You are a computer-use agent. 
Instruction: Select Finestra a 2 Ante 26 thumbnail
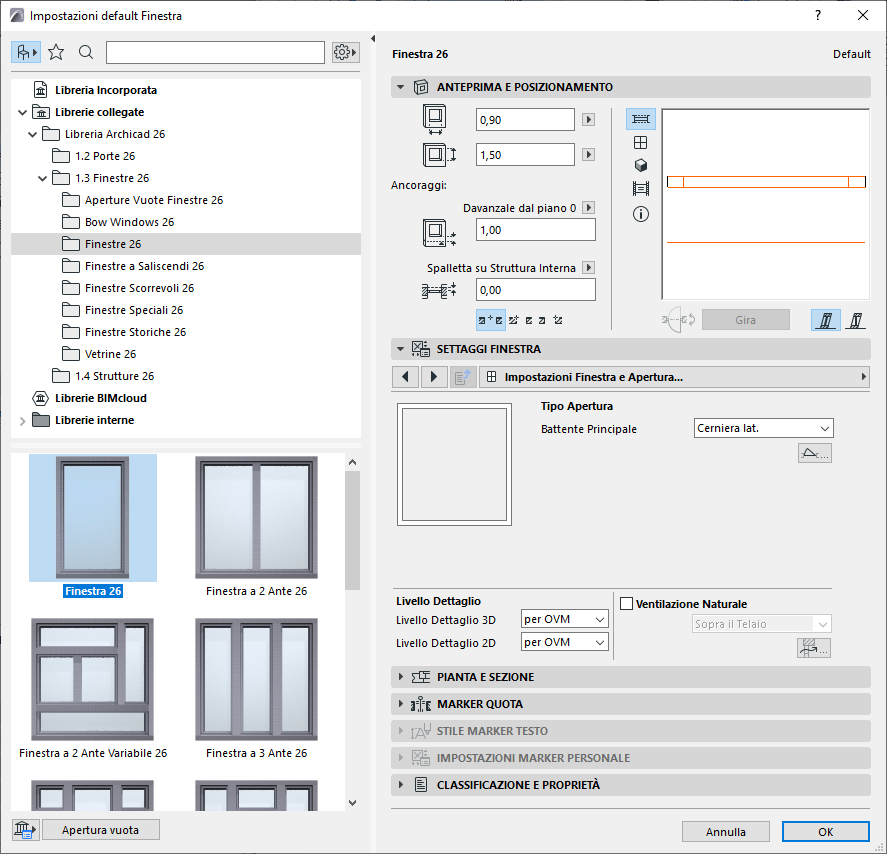point(256,518)
